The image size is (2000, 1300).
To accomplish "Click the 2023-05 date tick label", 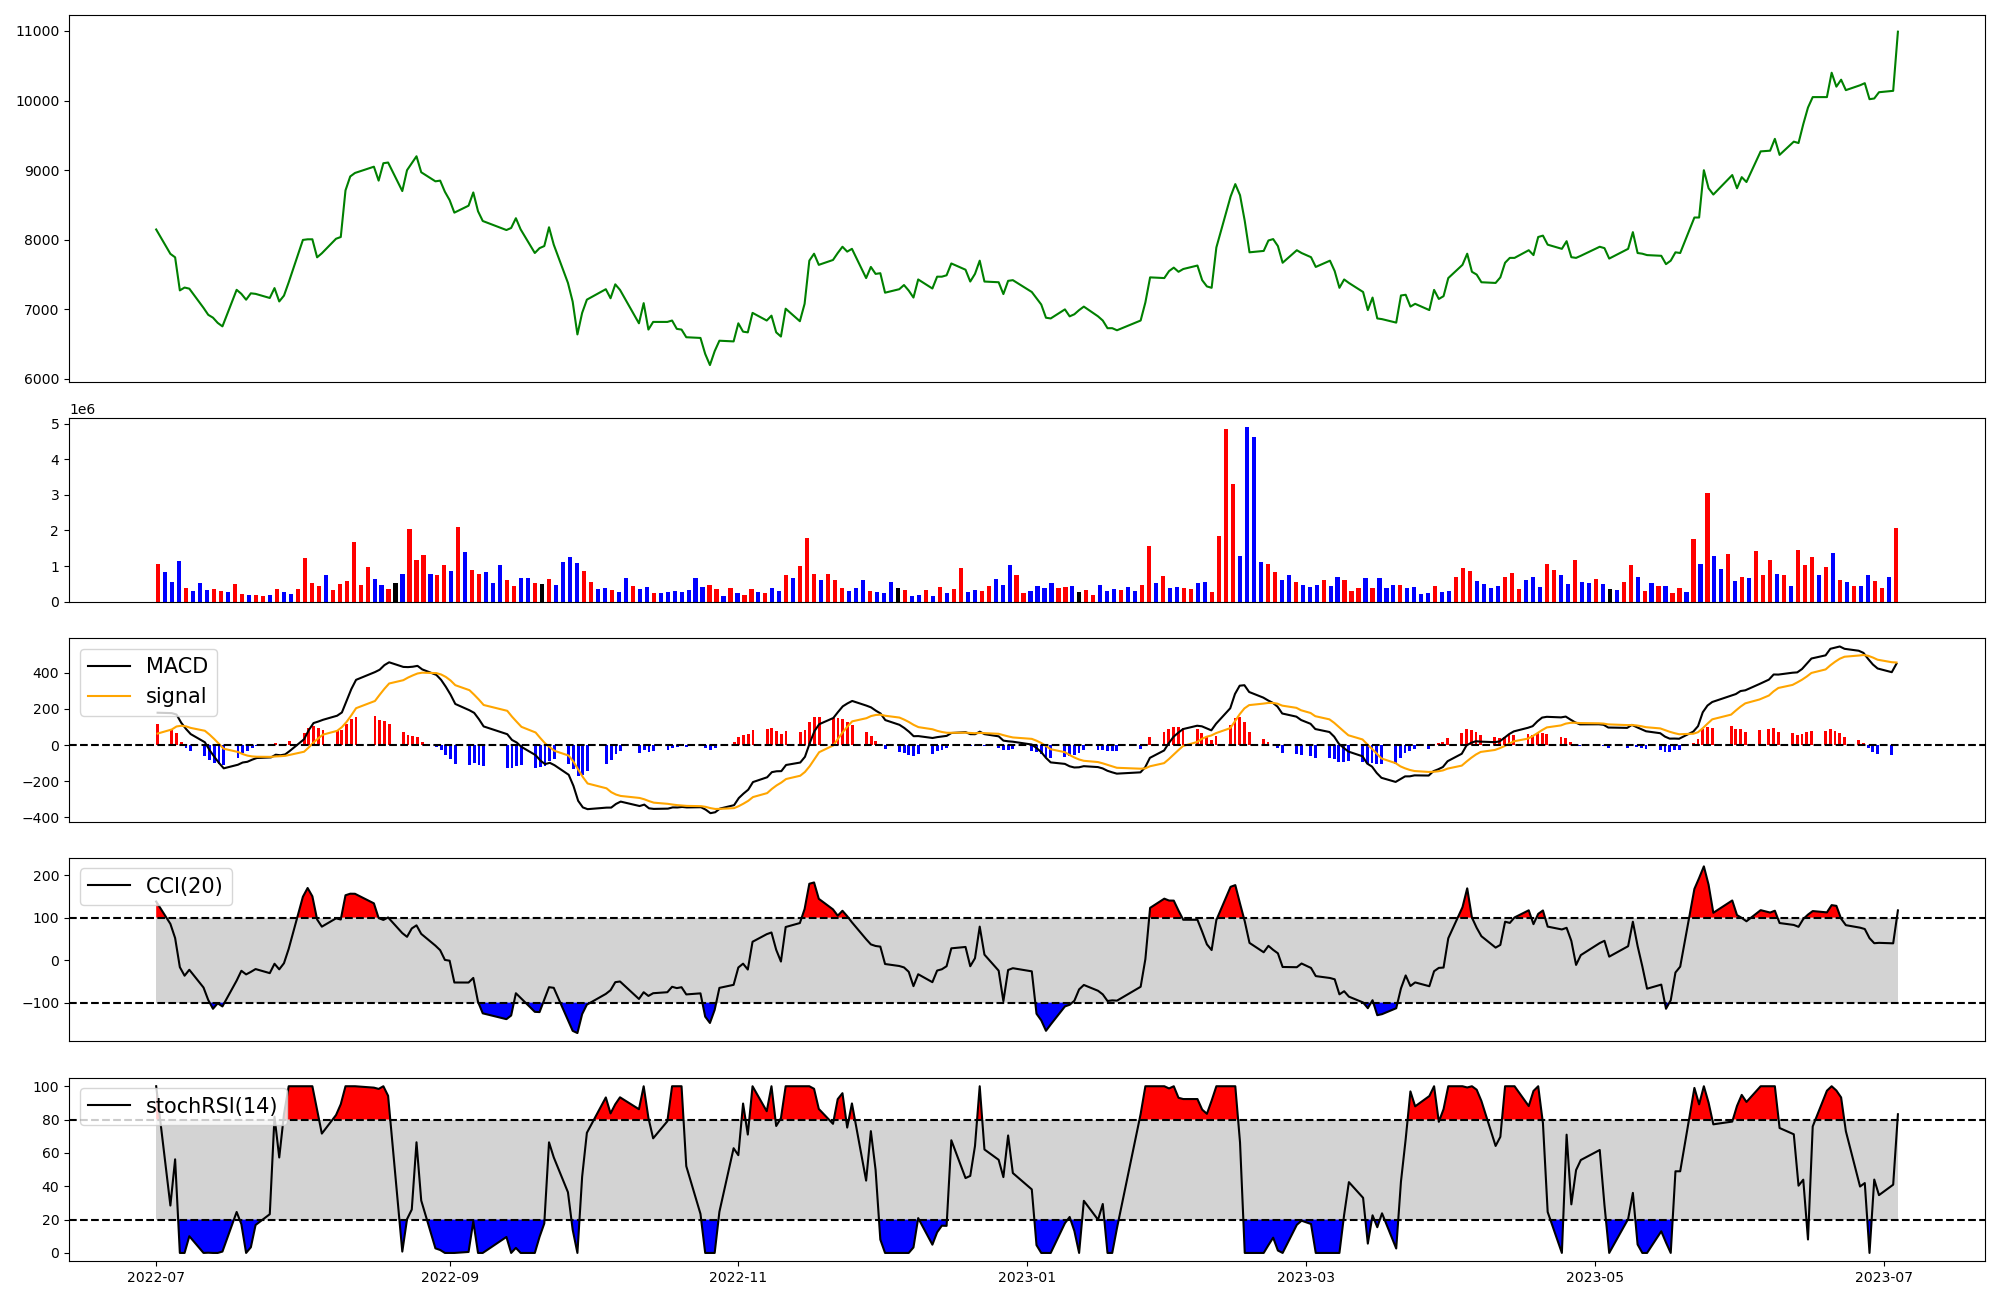I will point(1595,1277).
